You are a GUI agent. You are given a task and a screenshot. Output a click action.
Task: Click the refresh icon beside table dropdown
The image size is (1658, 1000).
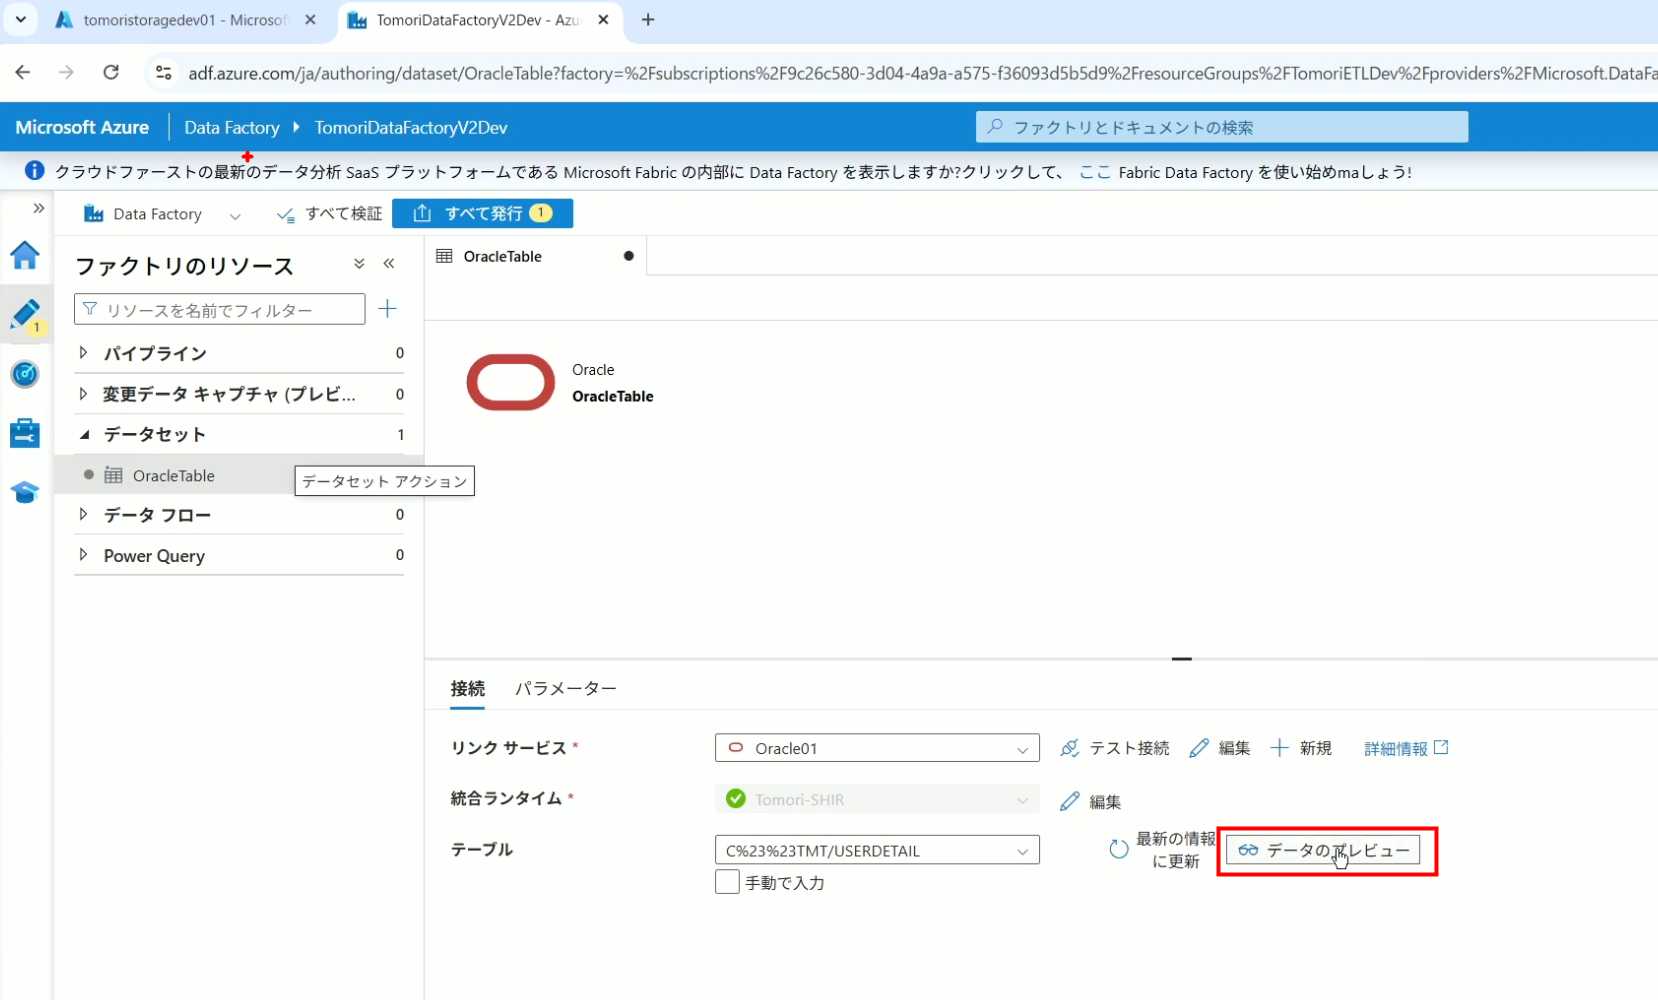pyautogui.click(x=1118, y=850)
